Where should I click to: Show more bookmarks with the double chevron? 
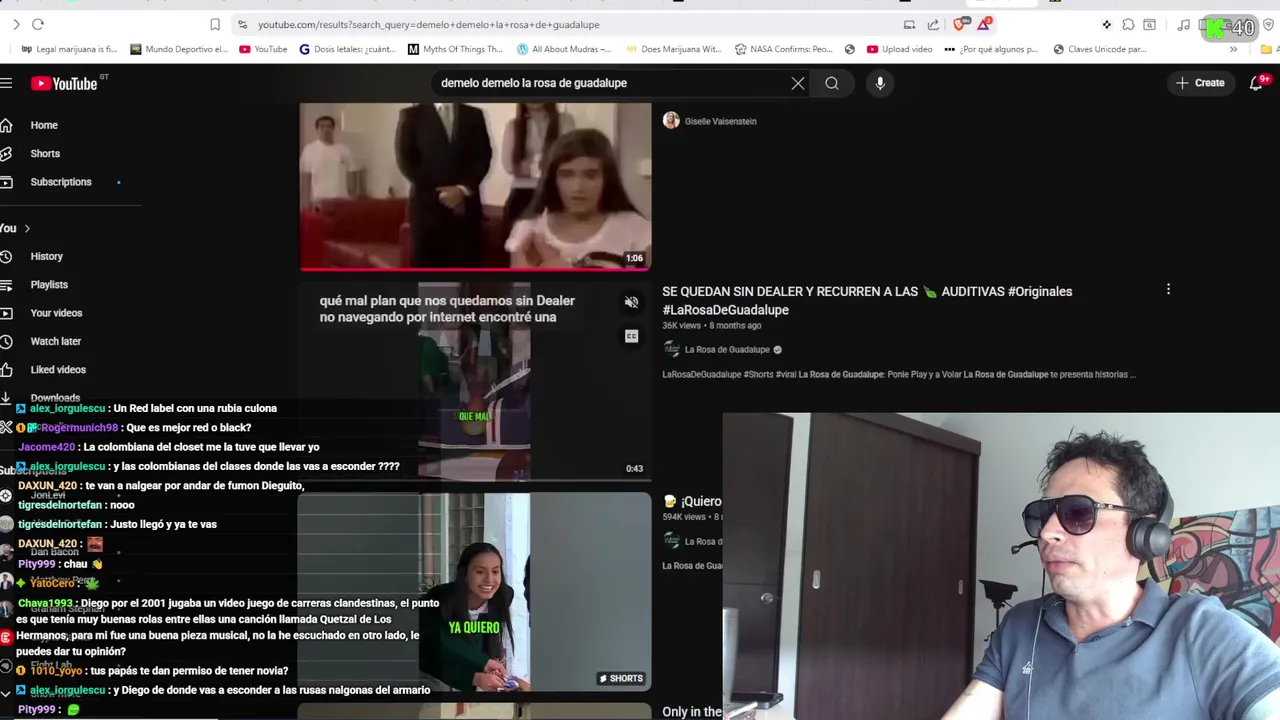click(x=1233, y=49)
